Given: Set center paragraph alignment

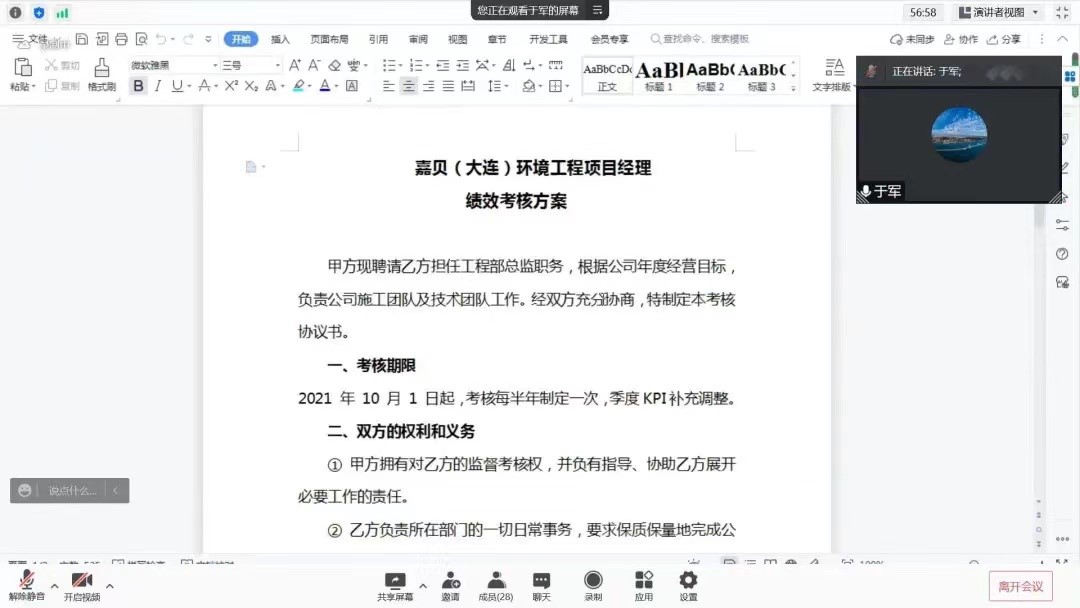Looking at the screenshot, I should [408, 86].
